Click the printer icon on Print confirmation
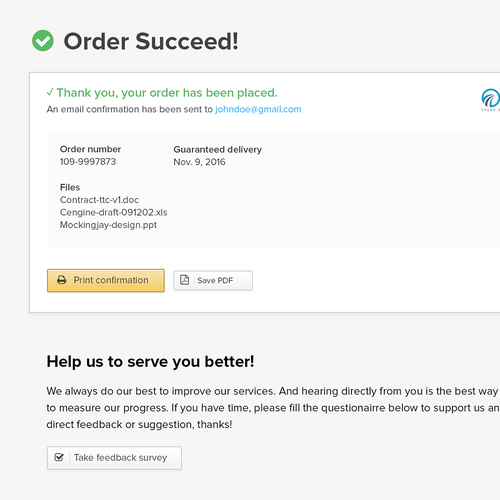Screen dimensions: 500x500 tap(62, 280)
